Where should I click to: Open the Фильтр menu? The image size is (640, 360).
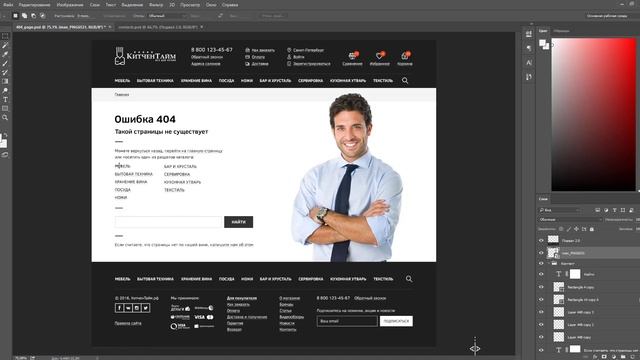(x=156, y=5)
